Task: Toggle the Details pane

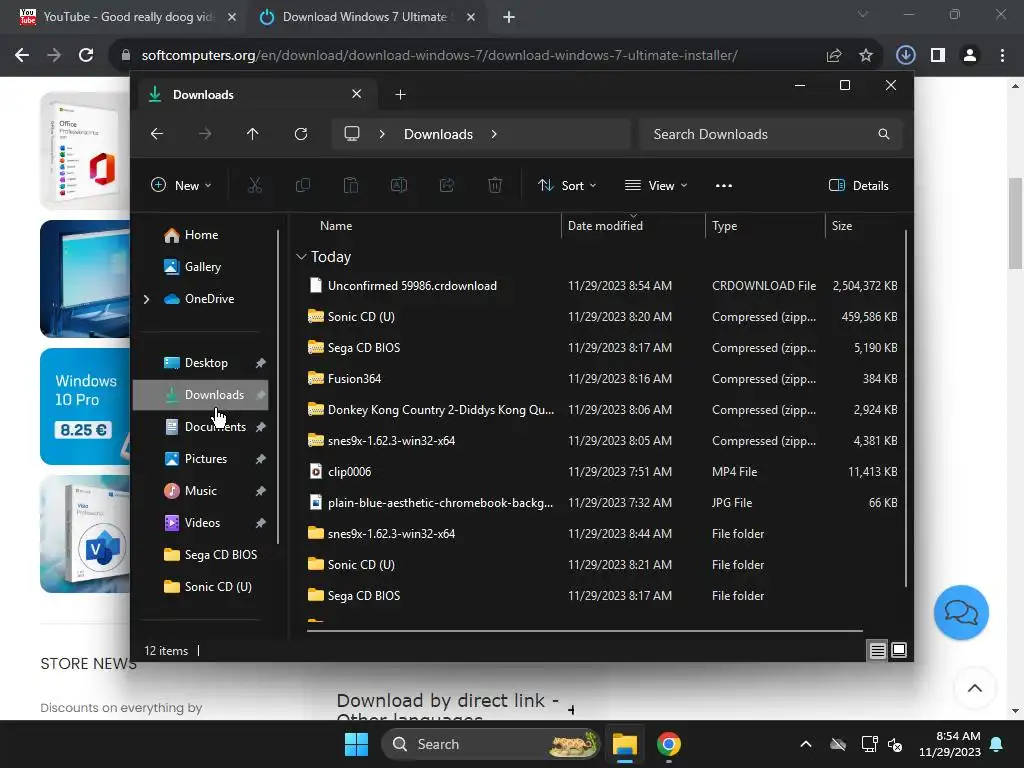Action: [859, 185]
